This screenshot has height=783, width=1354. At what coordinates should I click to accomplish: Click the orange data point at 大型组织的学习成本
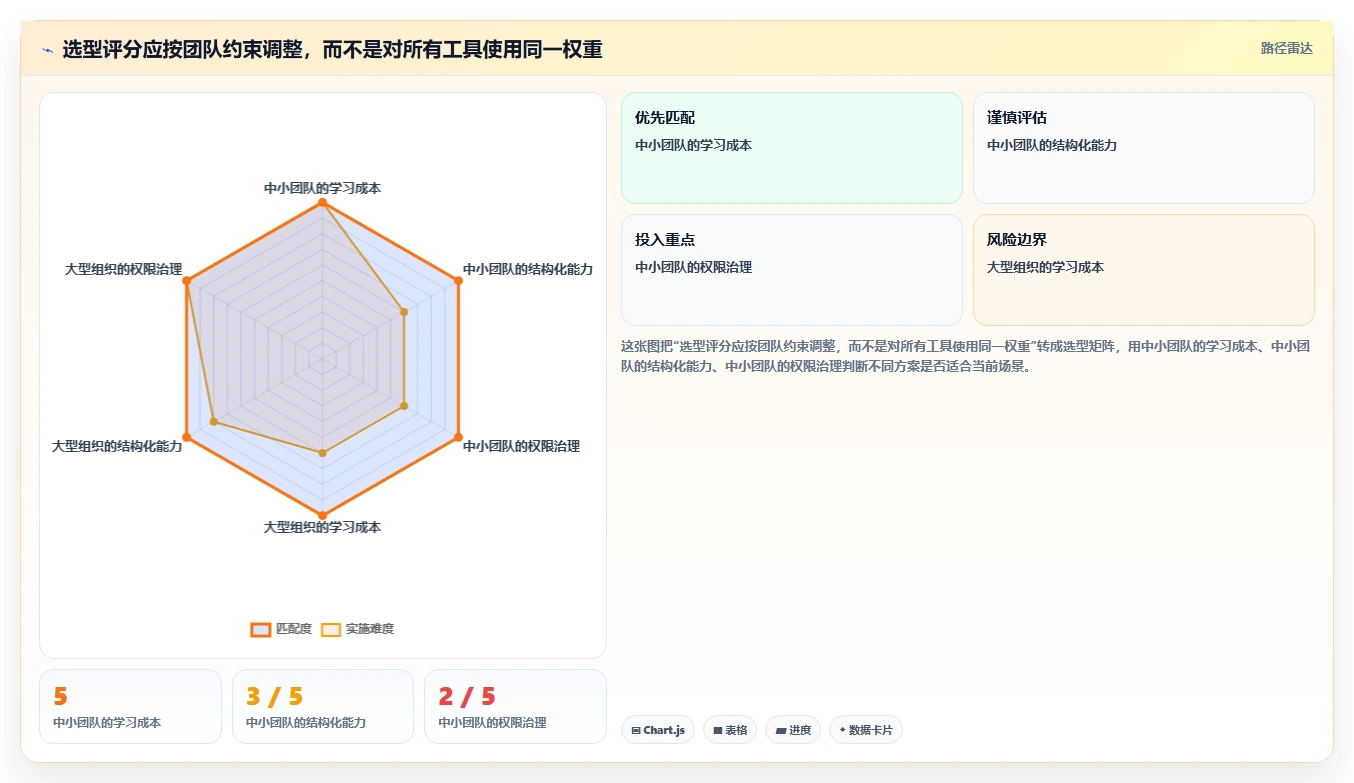coord(322,516)
